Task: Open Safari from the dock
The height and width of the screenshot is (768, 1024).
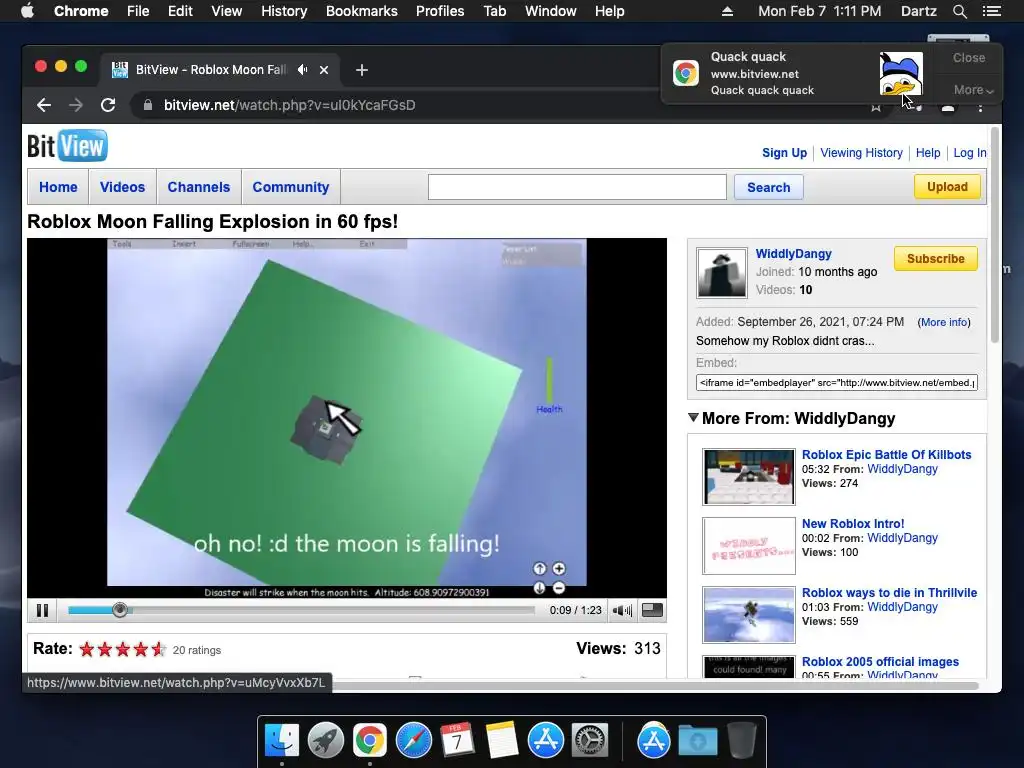Action: click(x=413, y=741)
